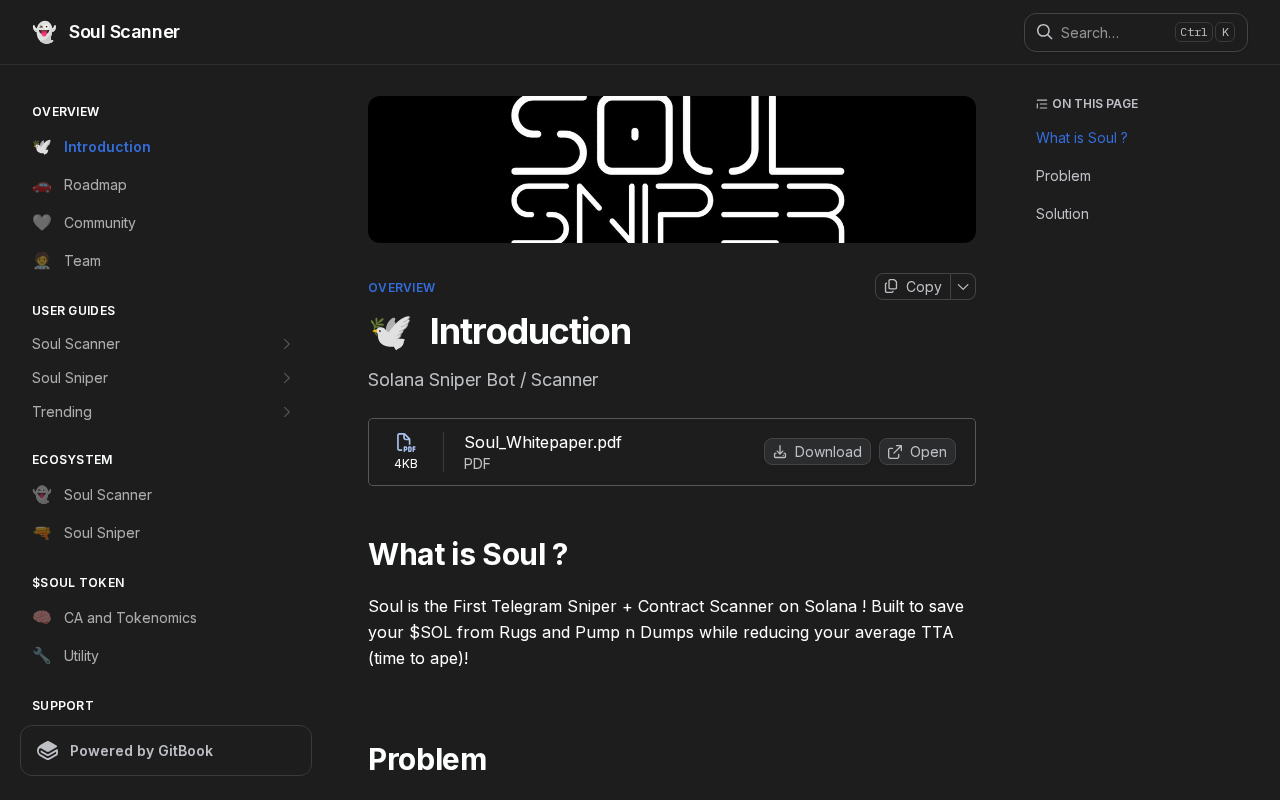Click the dove icon beside Introduction
Image resolution: width=1280 pixels, height=800 pixels.
click(42, 147)
